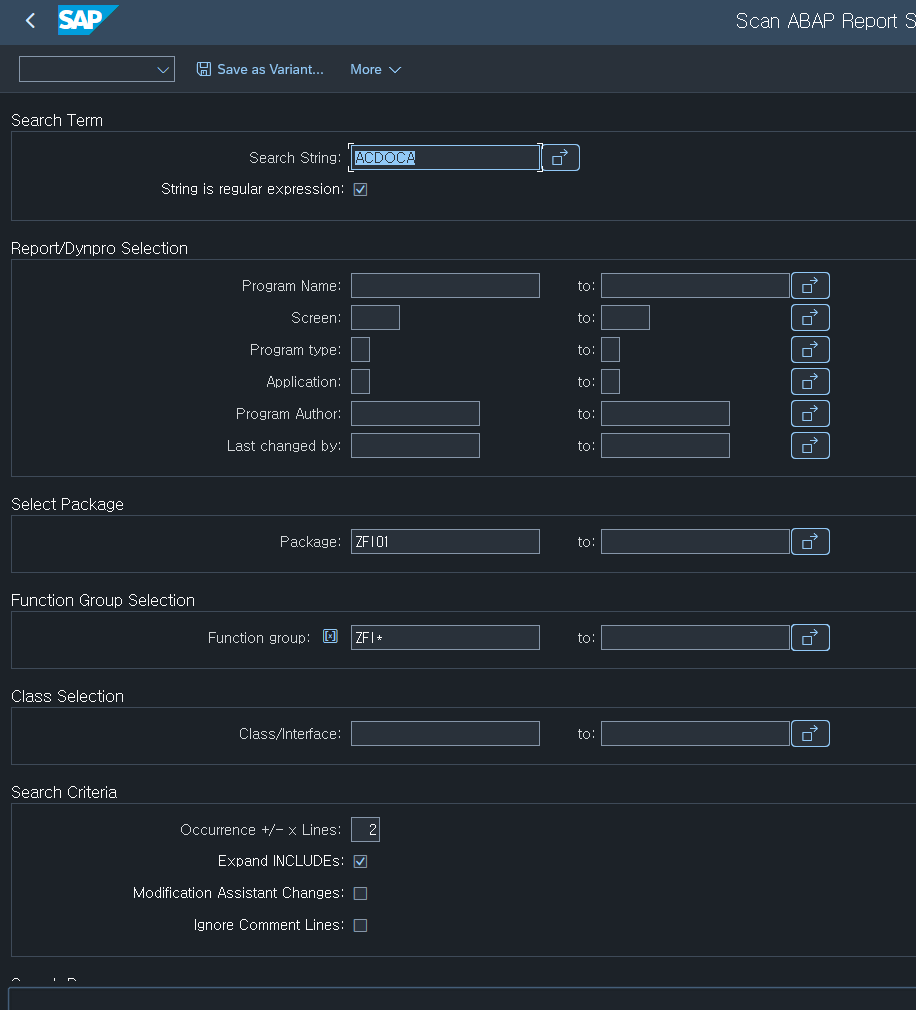Click the Function group field with ZFI*
The height and width of the screenshot is (1010, 916).
pyautogui.click(x=445, y=638)
